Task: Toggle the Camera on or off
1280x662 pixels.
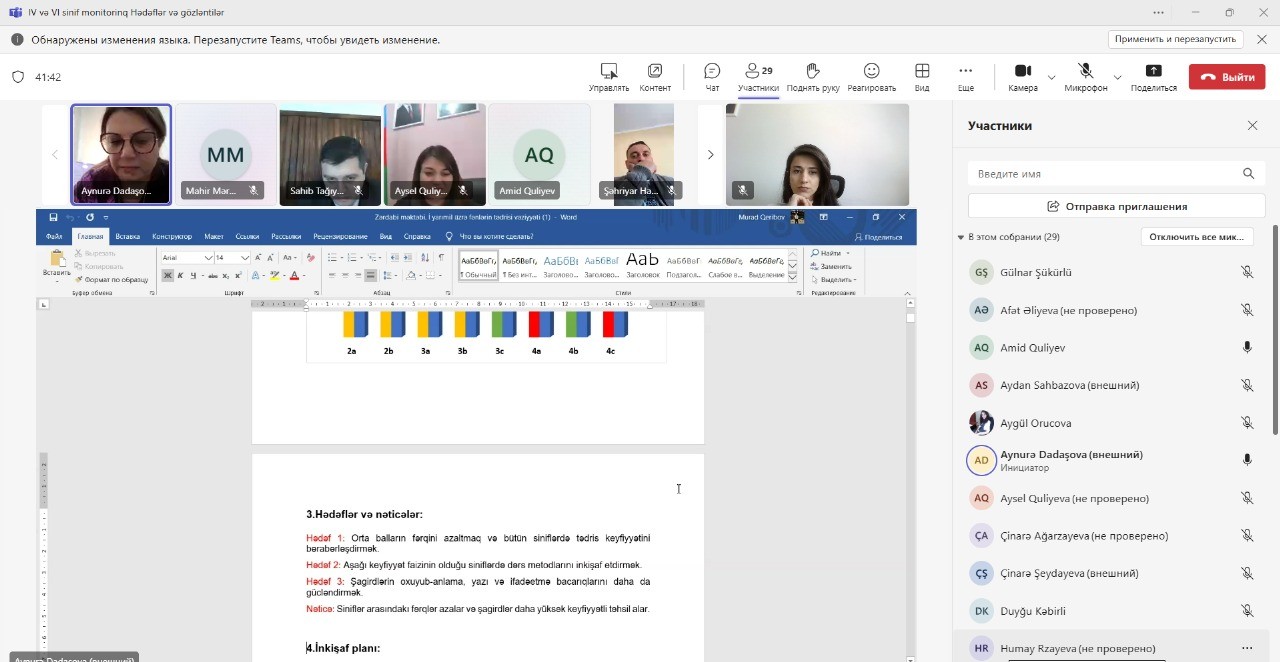Action: point(1022,71)
